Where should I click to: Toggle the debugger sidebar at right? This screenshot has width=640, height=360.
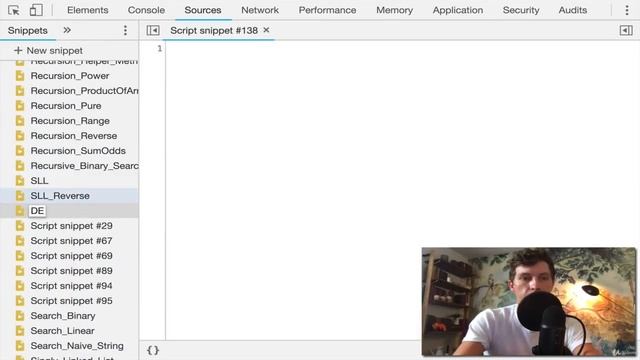pos(626,31)
